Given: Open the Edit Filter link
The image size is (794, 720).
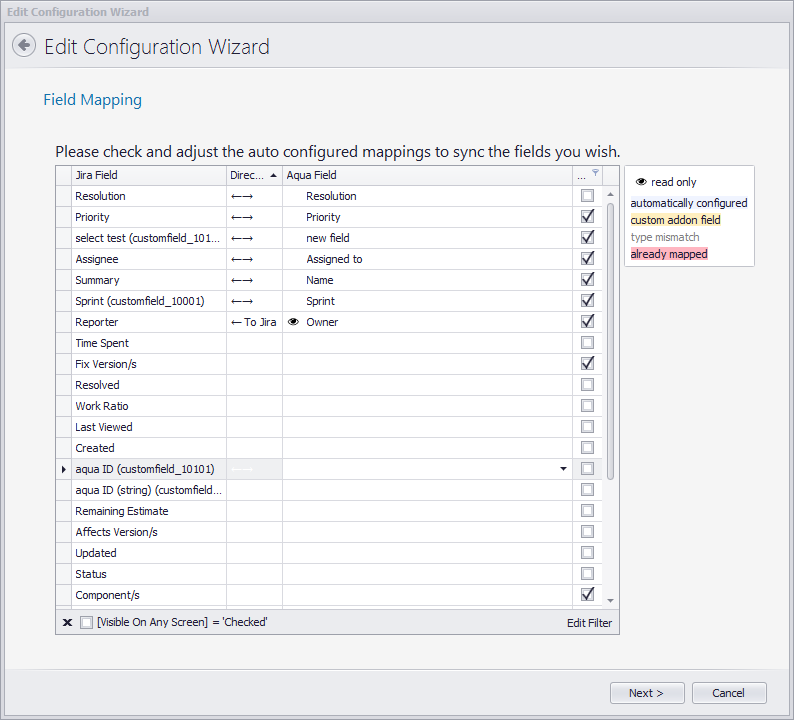Looking at the screenshot, I should click(589, 623).
